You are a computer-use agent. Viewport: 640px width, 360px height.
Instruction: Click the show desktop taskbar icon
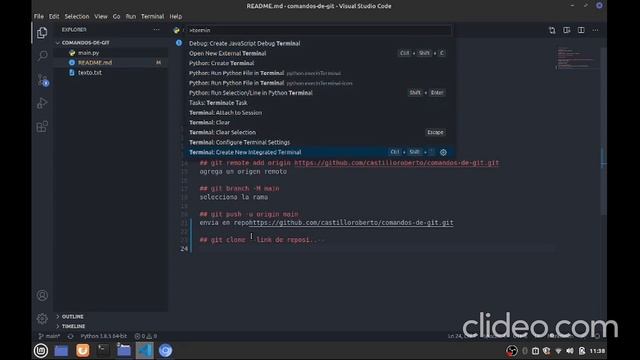(61, 351)
